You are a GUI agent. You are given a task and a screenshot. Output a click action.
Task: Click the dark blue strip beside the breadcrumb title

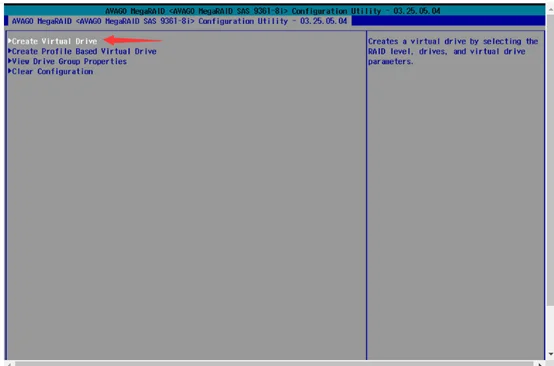pyautogui.click(x=448, y=21)
